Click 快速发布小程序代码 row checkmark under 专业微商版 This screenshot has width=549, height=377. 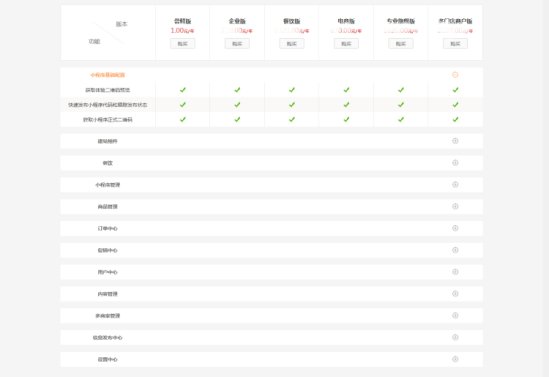[x=401, y=105]
